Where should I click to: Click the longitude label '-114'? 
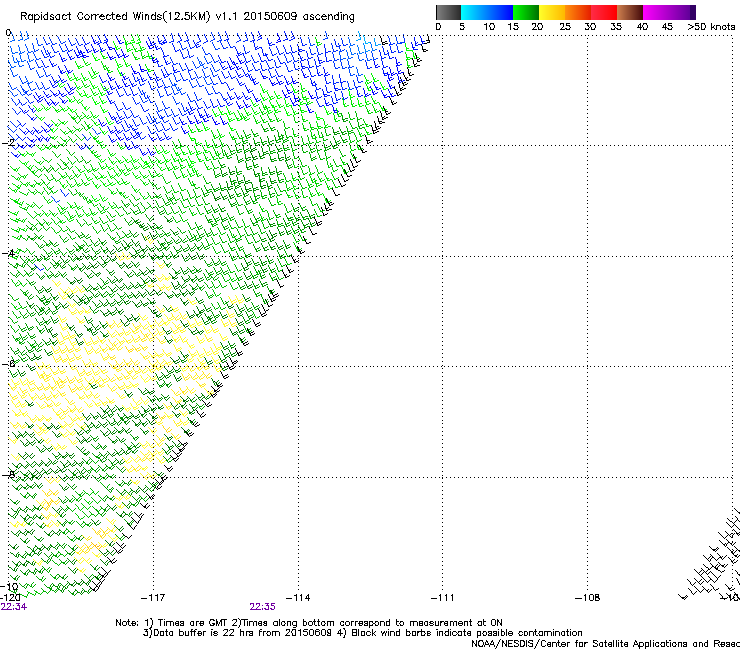pos(298,598)
